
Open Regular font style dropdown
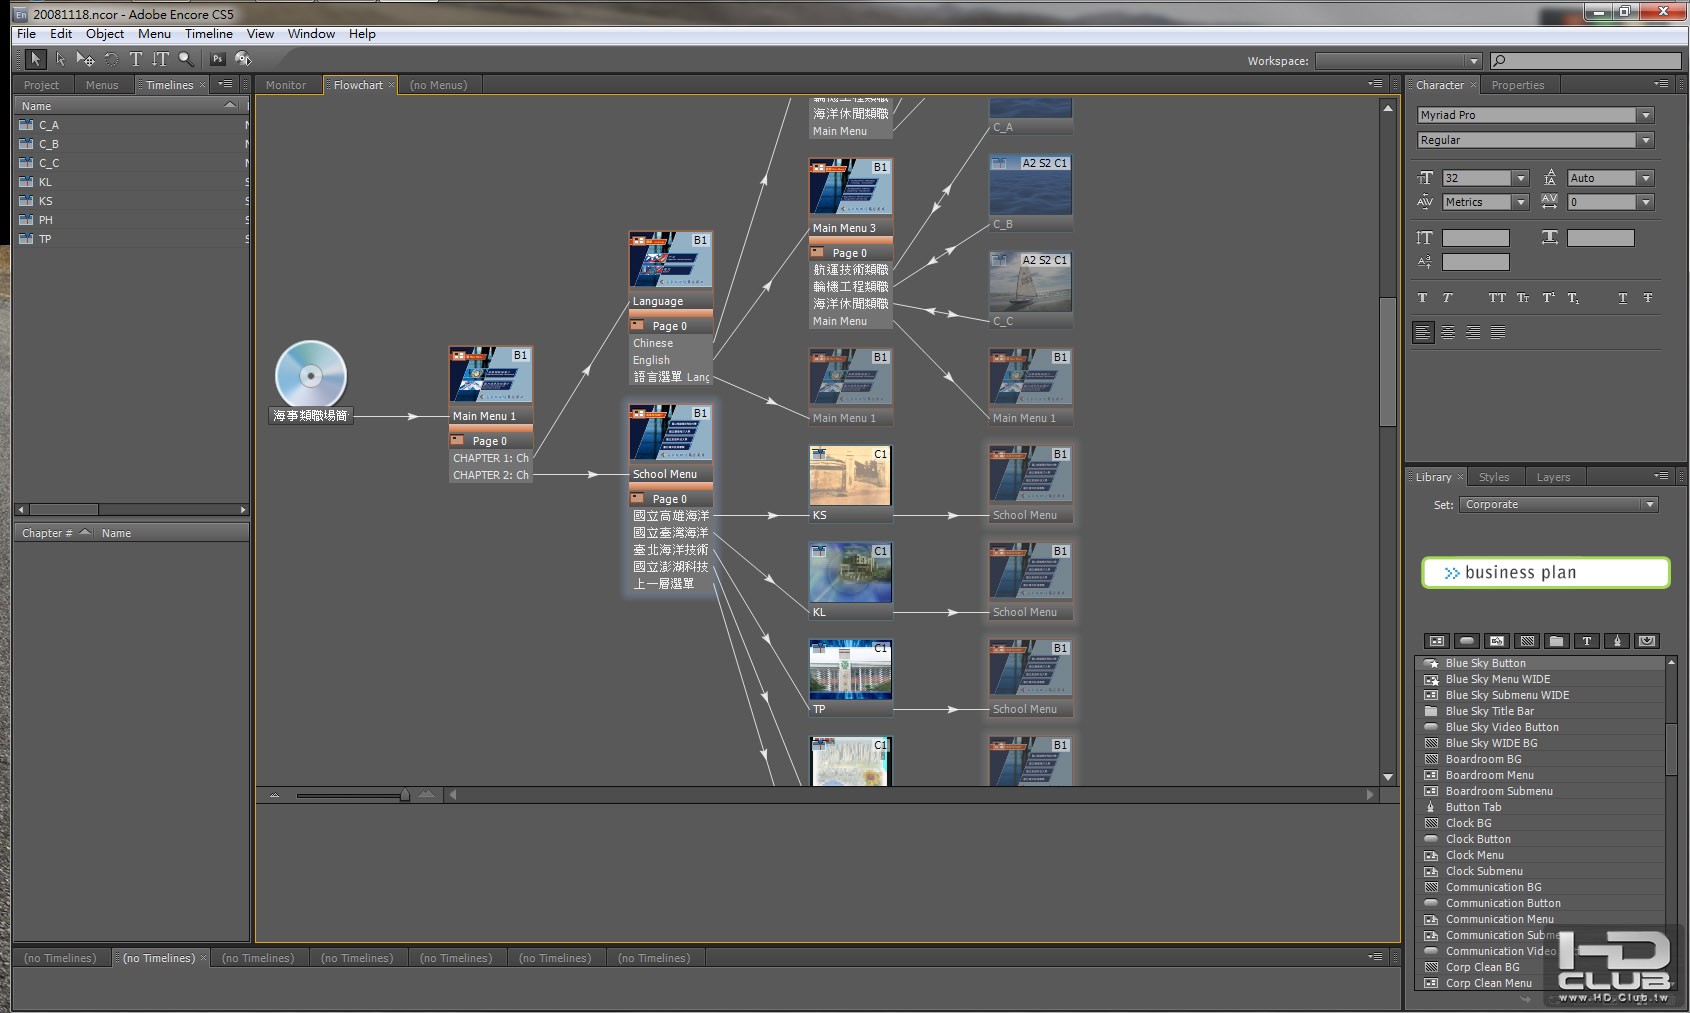pos(1646,140)
